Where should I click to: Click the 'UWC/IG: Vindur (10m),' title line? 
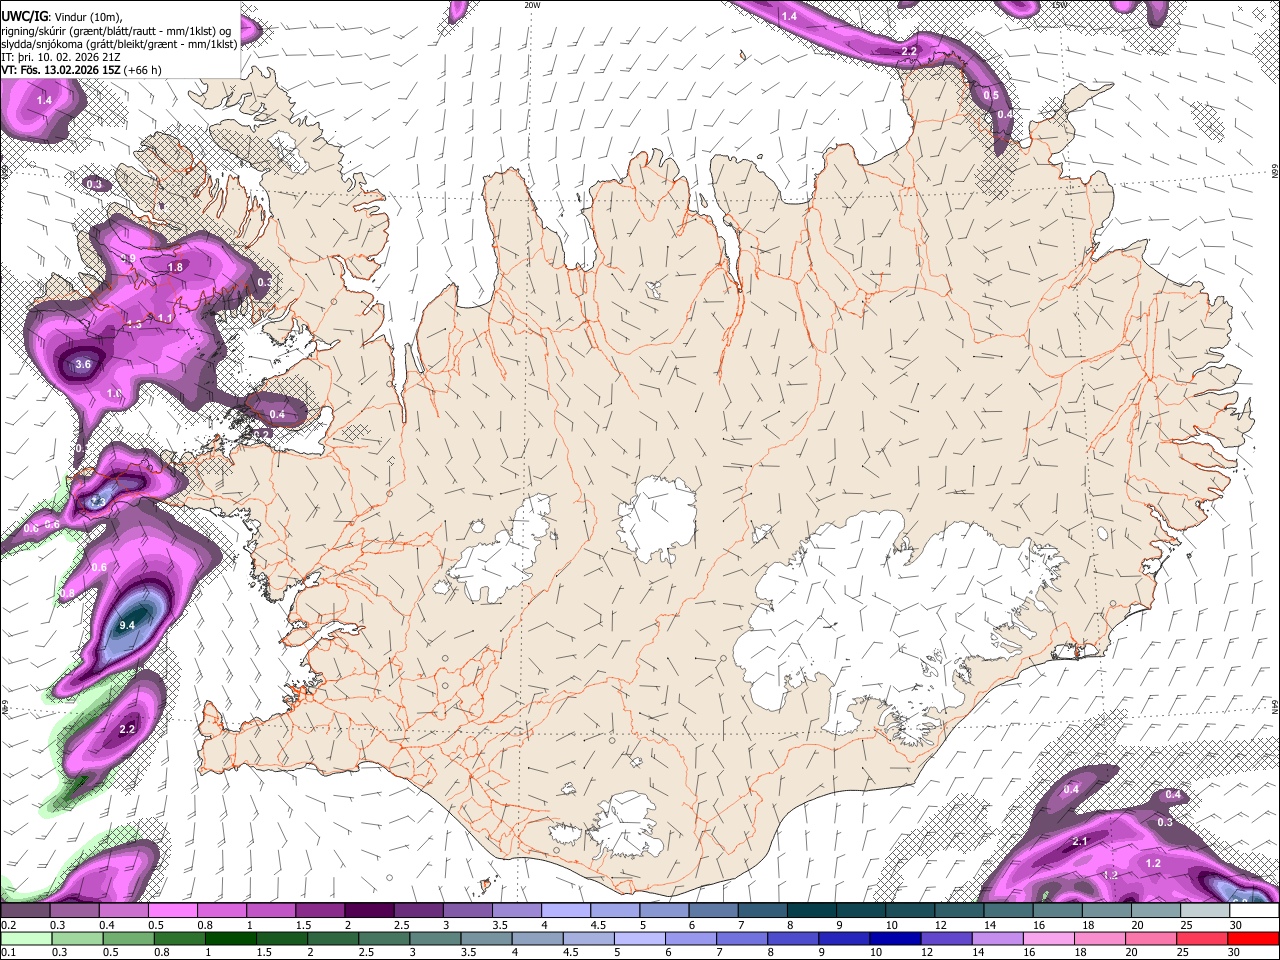(63, 16)
